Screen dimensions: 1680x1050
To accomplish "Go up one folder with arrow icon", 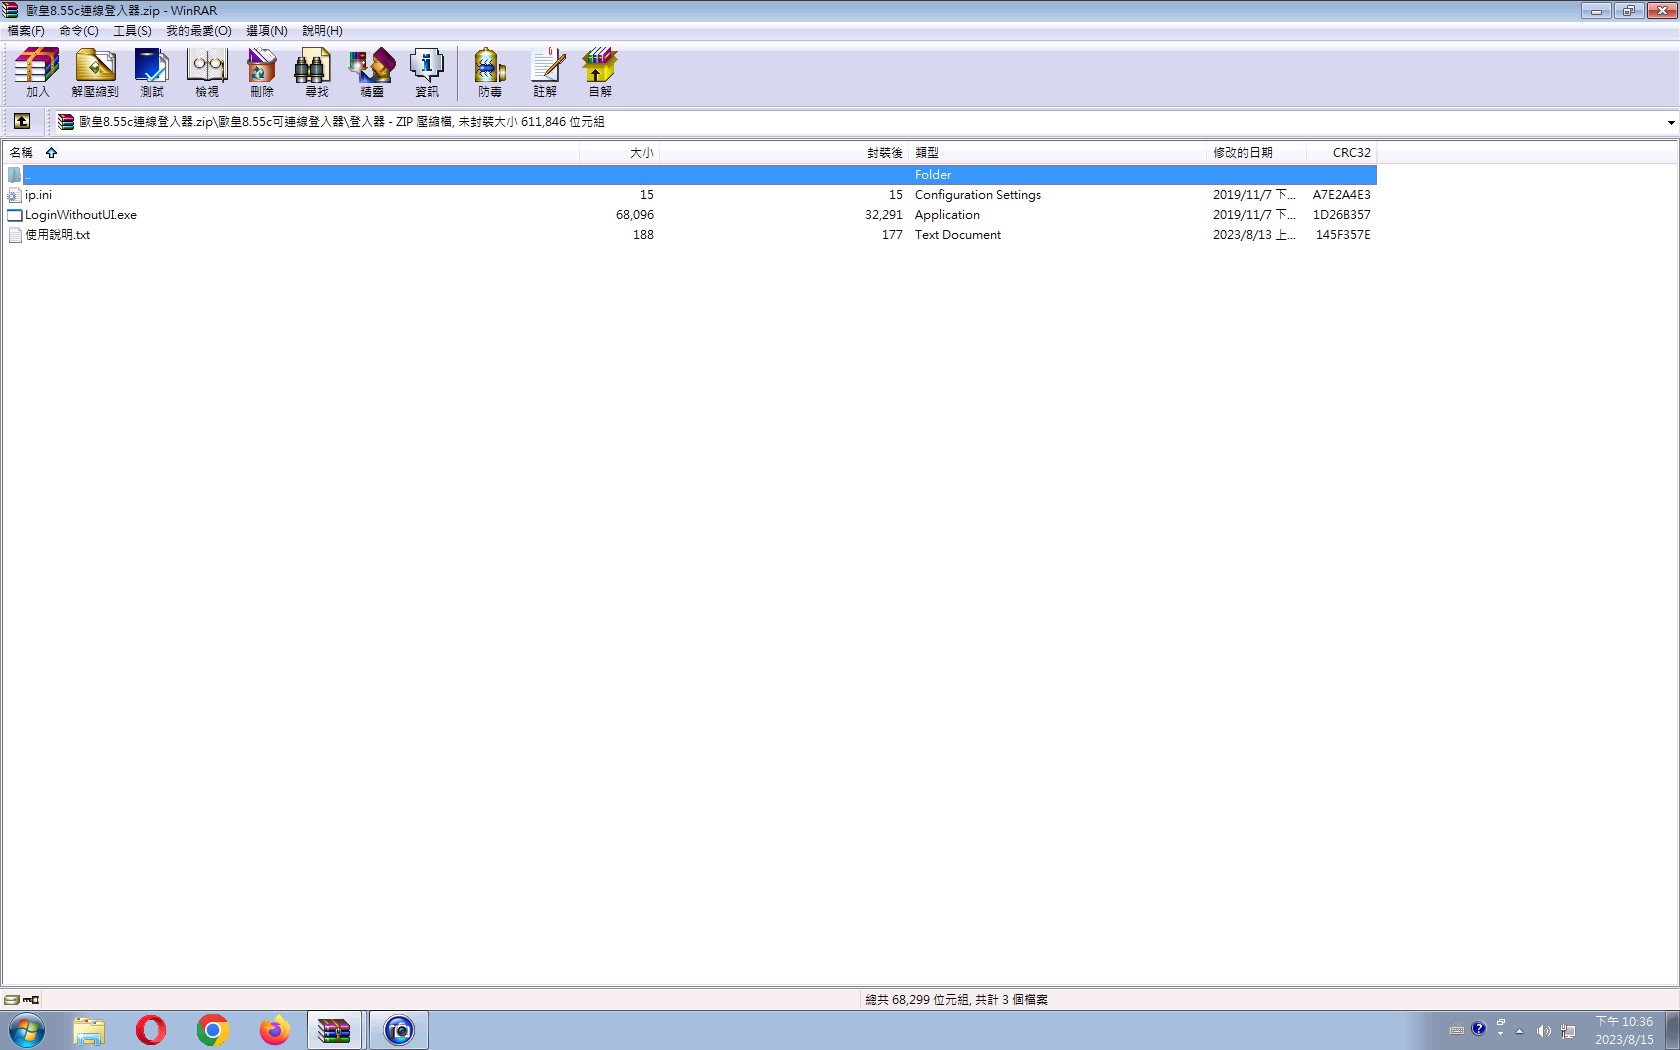I will tap(22, 122).
